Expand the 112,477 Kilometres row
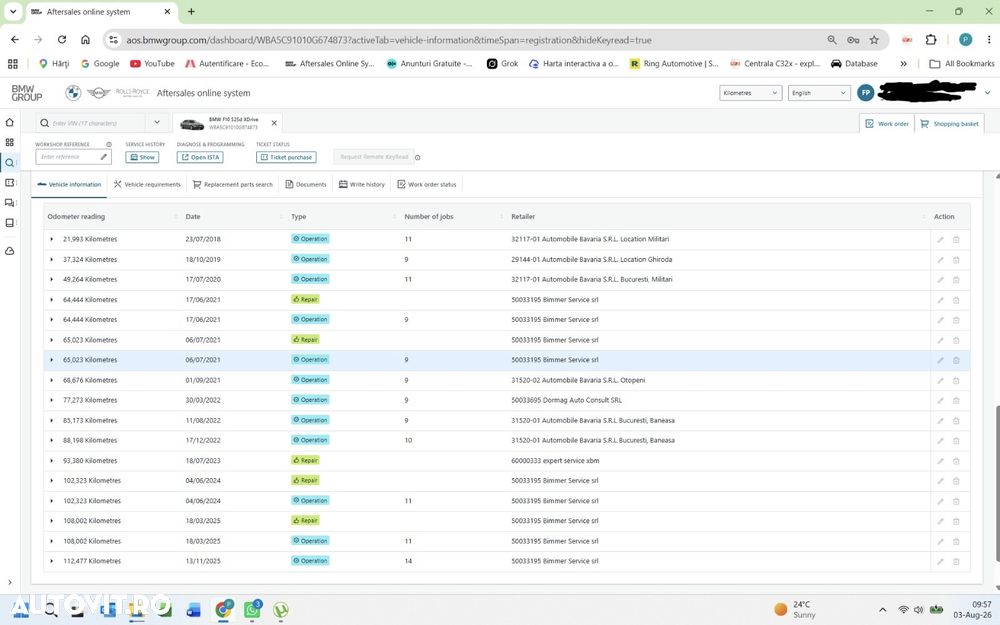The image size is (1000, 625). tap(52, 561)
